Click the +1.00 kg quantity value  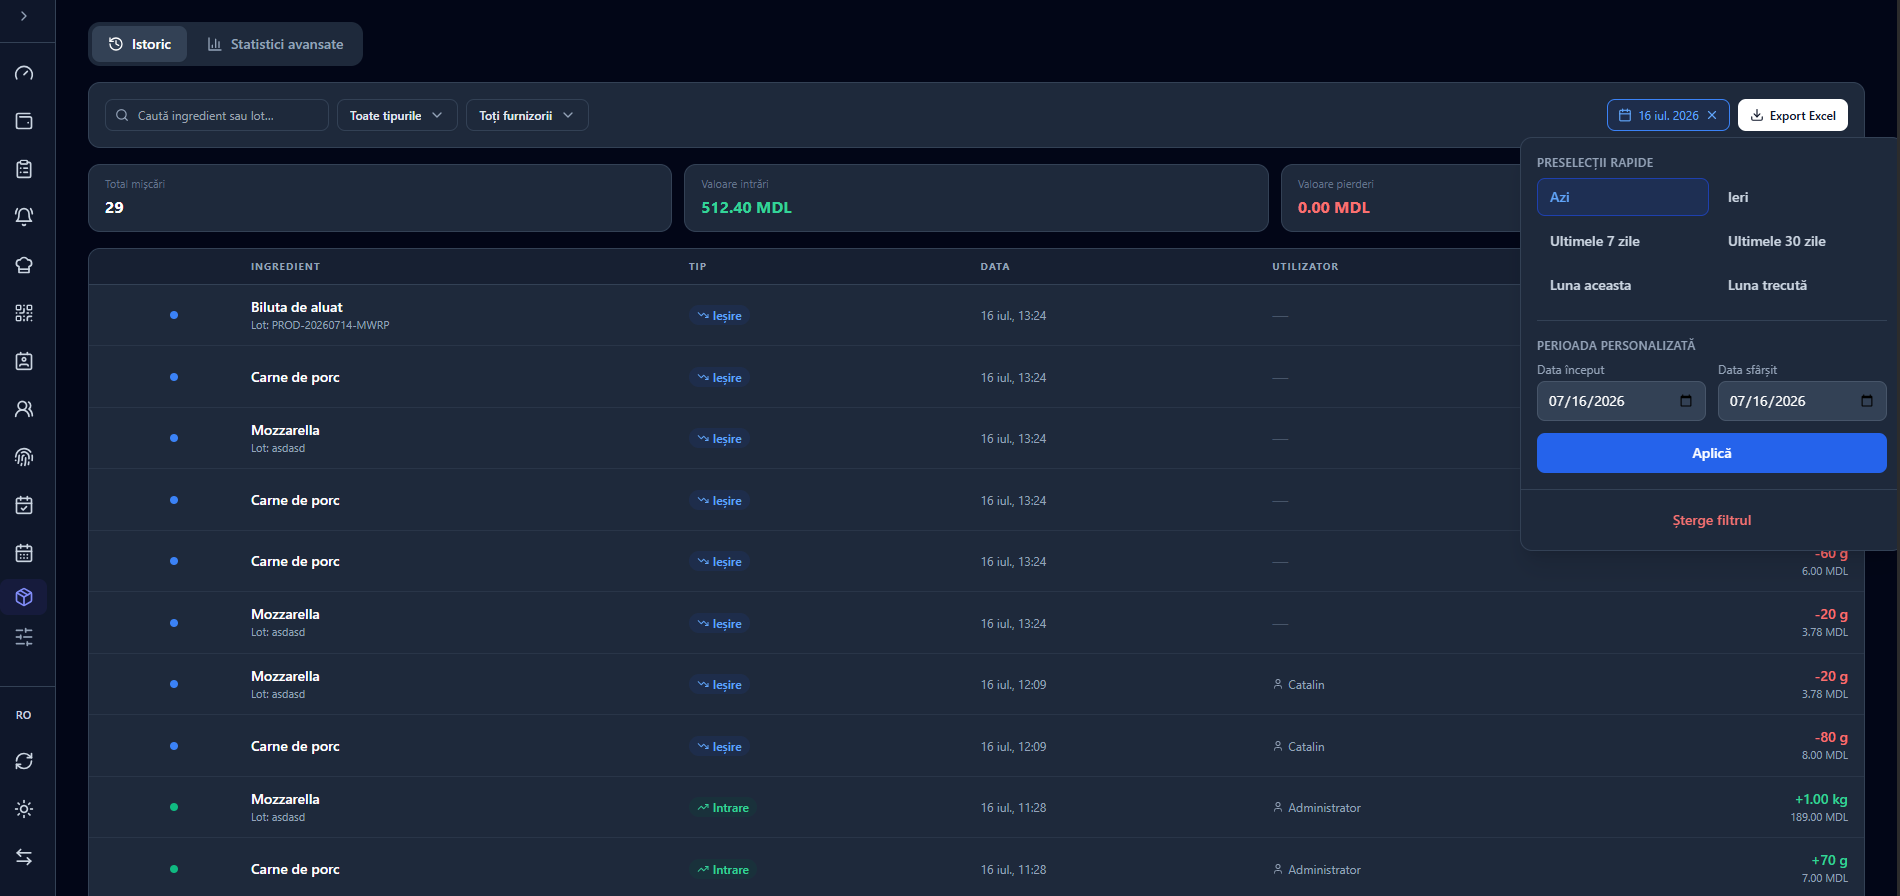(x=1821, y=799)
